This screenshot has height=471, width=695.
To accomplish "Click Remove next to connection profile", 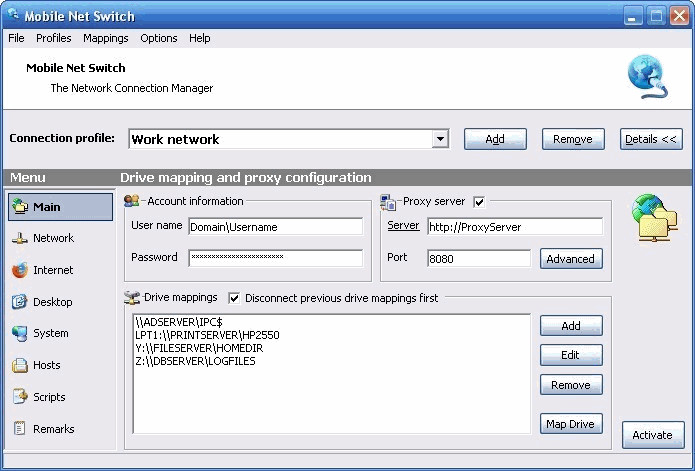I will 573,139.
